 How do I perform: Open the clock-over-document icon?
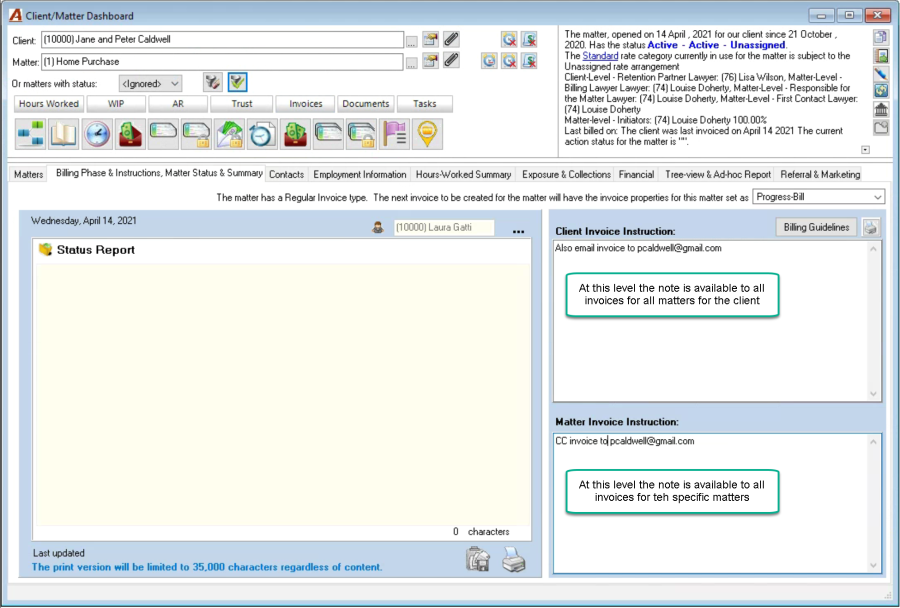(262, 134)
